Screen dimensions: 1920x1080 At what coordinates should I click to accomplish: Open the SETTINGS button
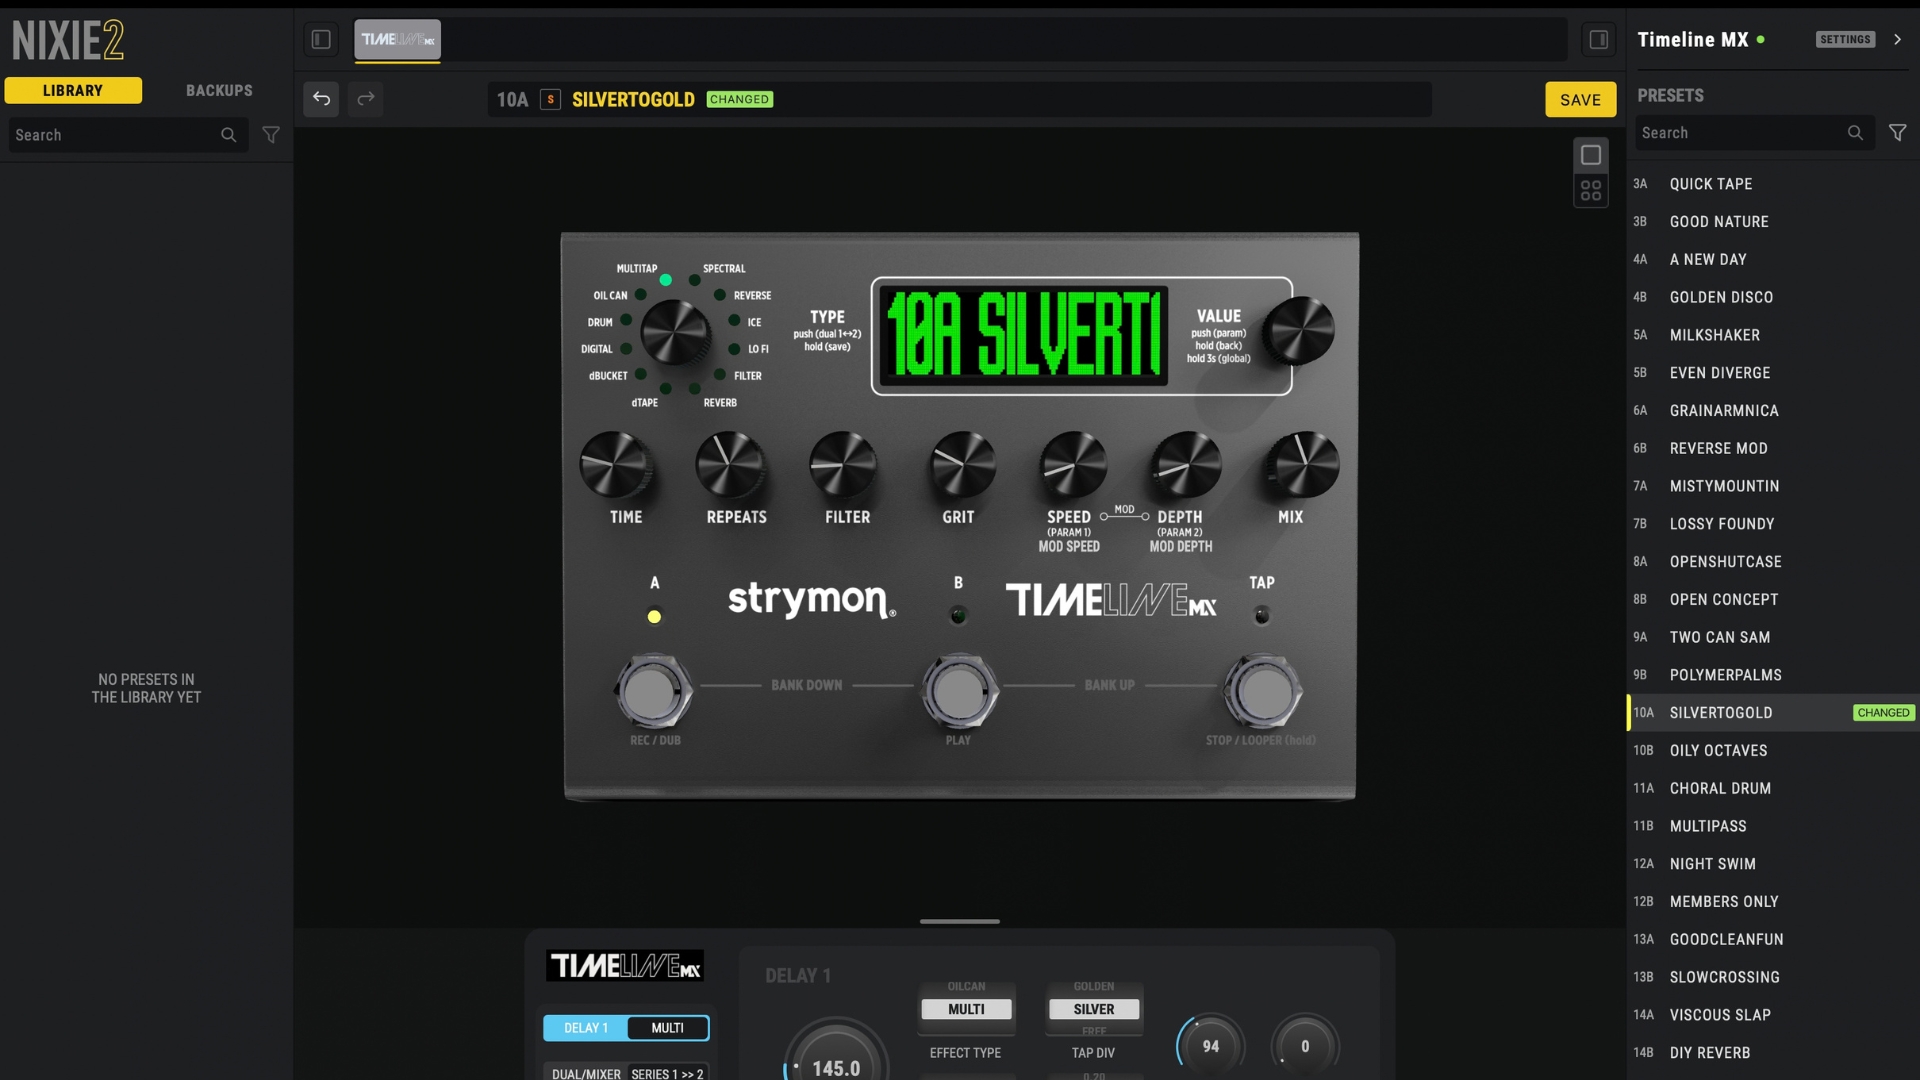pos(1845,40)
